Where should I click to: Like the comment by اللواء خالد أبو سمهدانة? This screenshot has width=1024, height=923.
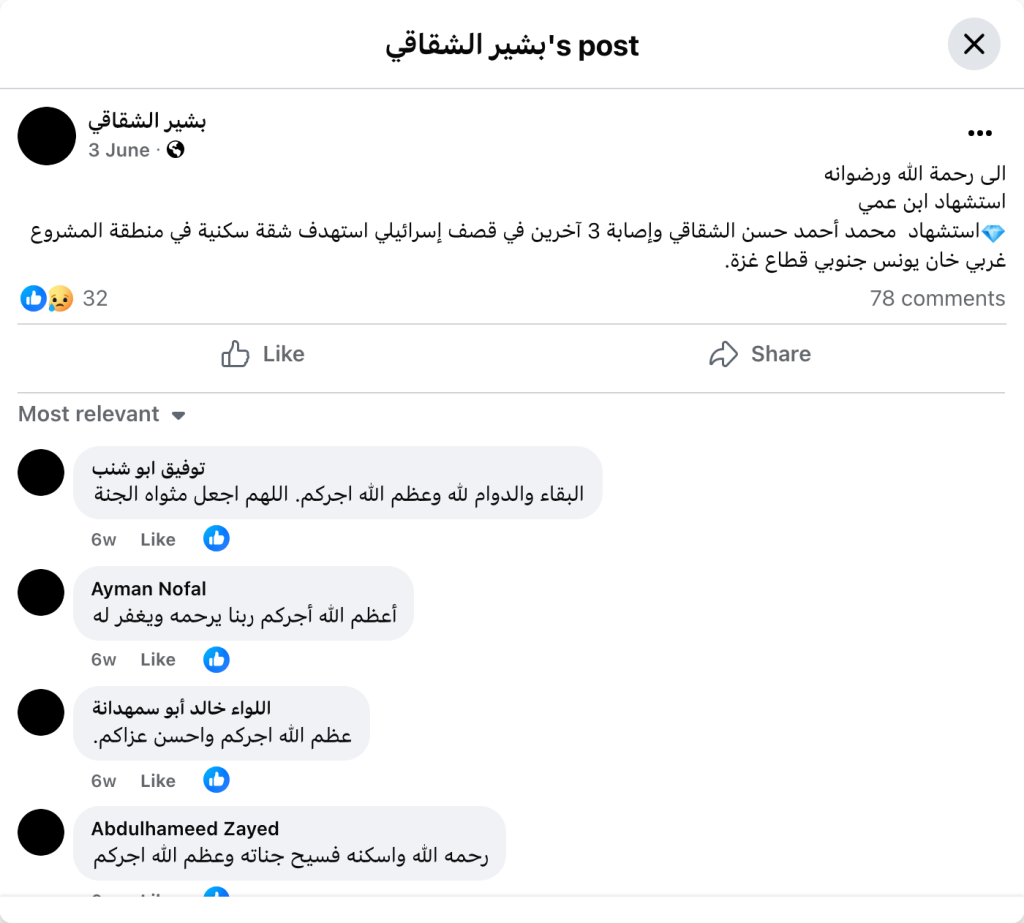158,780
